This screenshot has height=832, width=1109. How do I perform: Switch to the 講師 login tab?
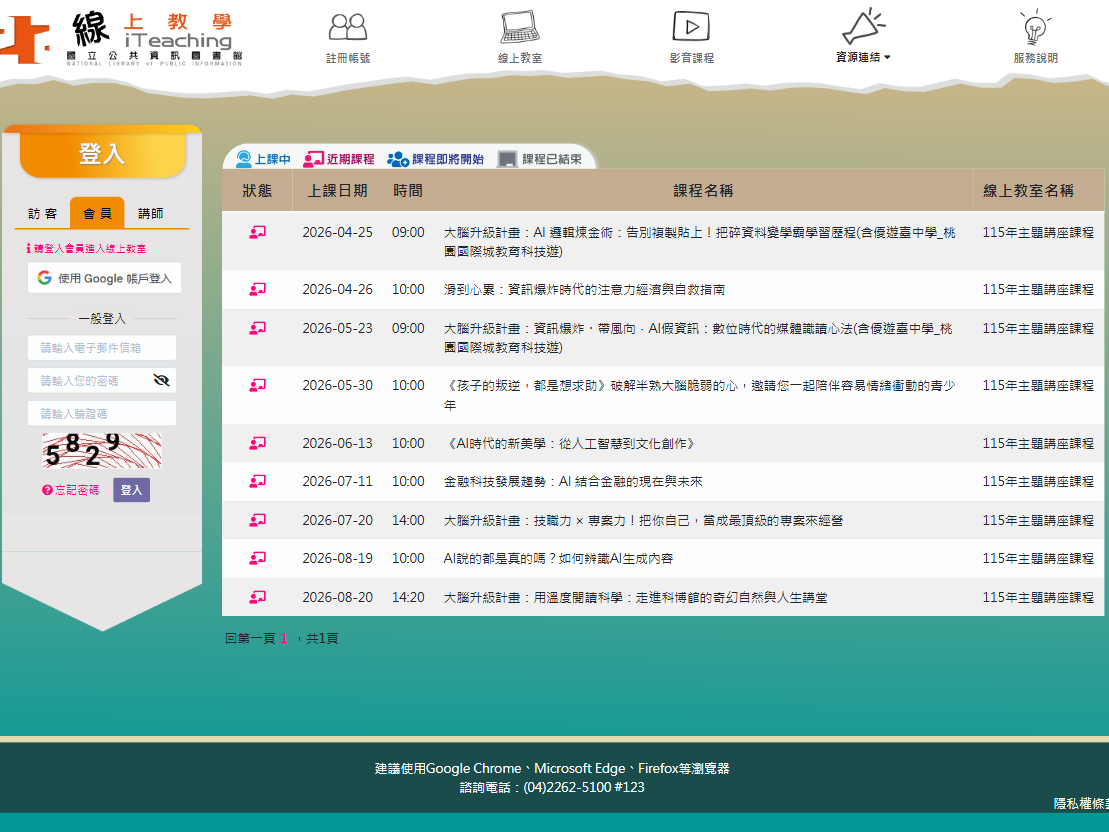coord(151,214)
